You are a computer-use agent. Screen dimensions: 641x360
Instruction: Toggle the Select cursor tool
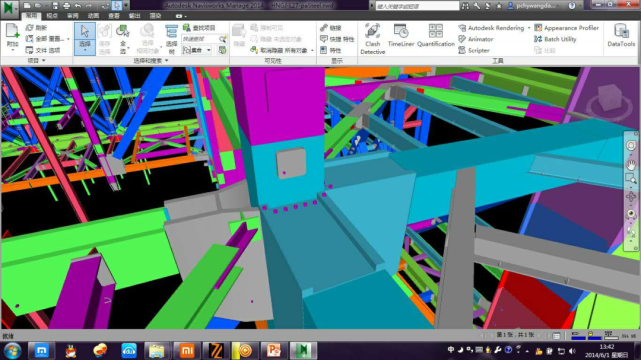click(85, 39)
